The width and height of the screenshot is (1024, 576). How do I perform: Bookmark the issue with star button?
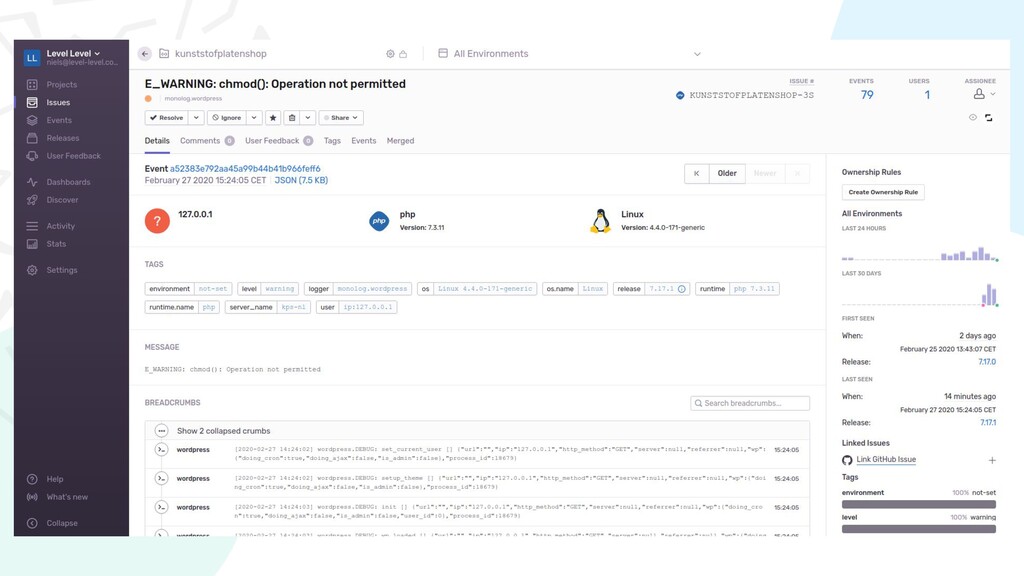tap(273, 118)
